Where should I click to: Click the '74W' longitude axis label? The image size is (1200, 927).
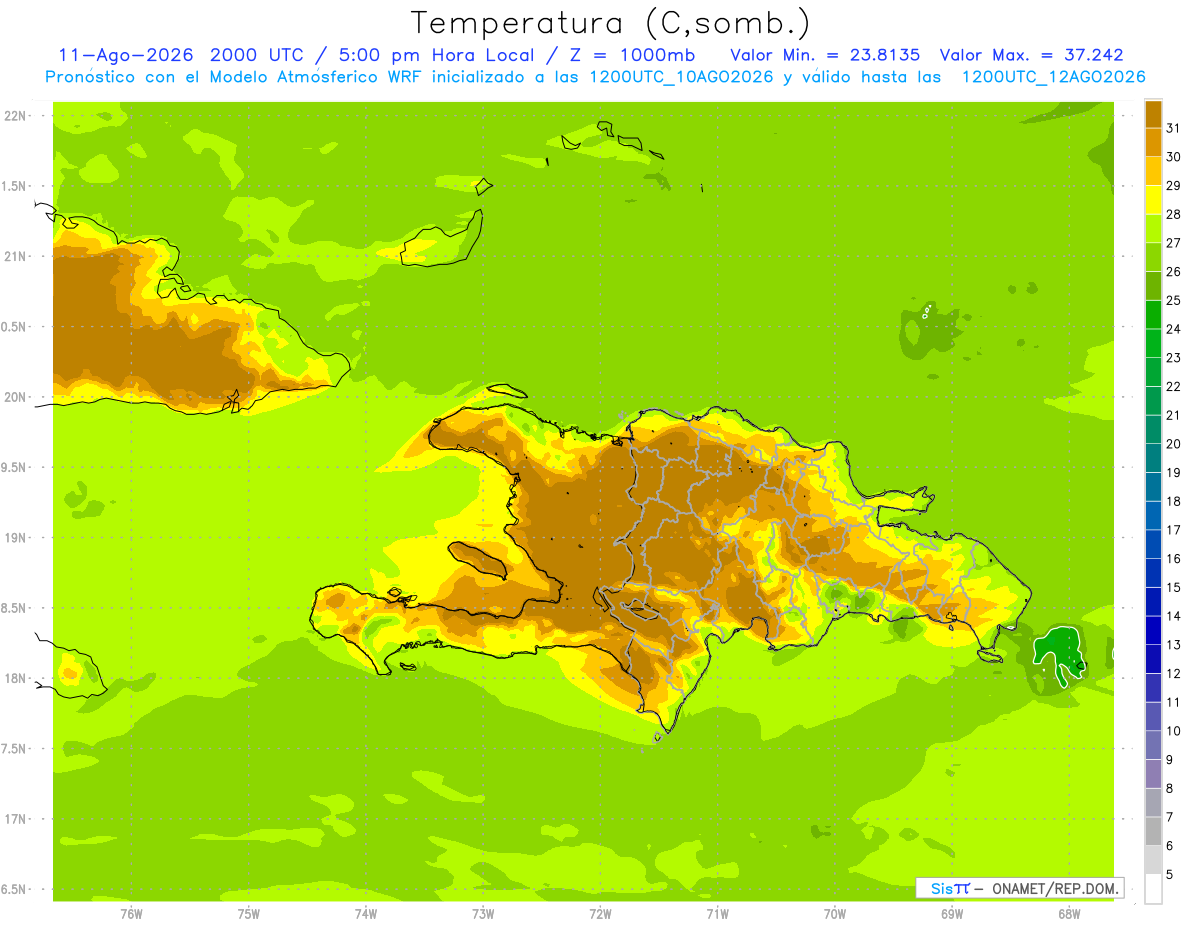pyautogui.click(x=366, y=913)
